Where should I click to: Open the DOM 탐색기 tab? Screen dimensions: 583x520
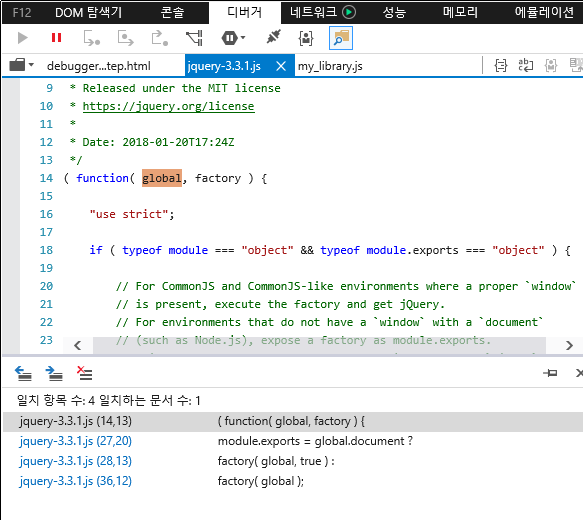pos(88,13)
